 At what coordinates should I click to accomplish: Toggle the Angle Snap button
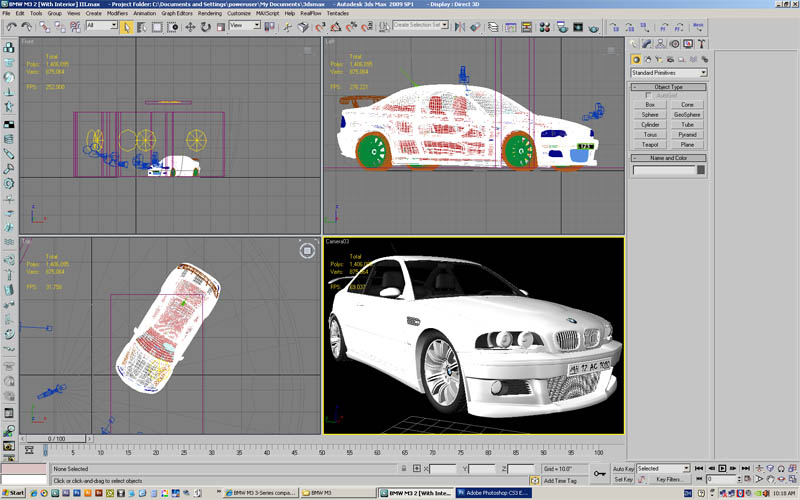pyautogui.click(x=336, y=27)
